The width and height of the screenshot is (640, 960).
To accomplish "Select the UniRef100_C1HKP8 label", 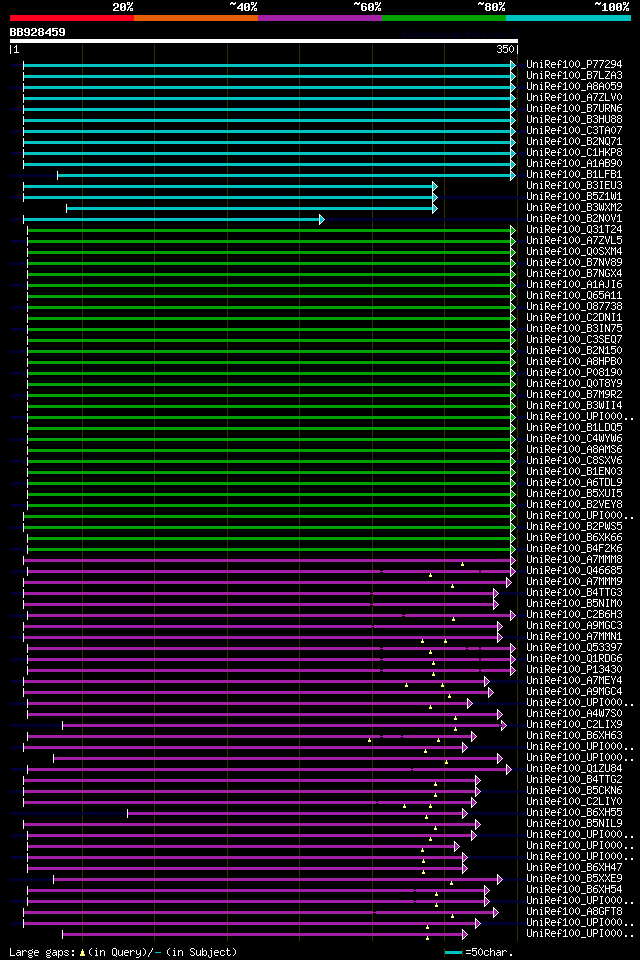I will pyautogui.click(x=574, y=152).
